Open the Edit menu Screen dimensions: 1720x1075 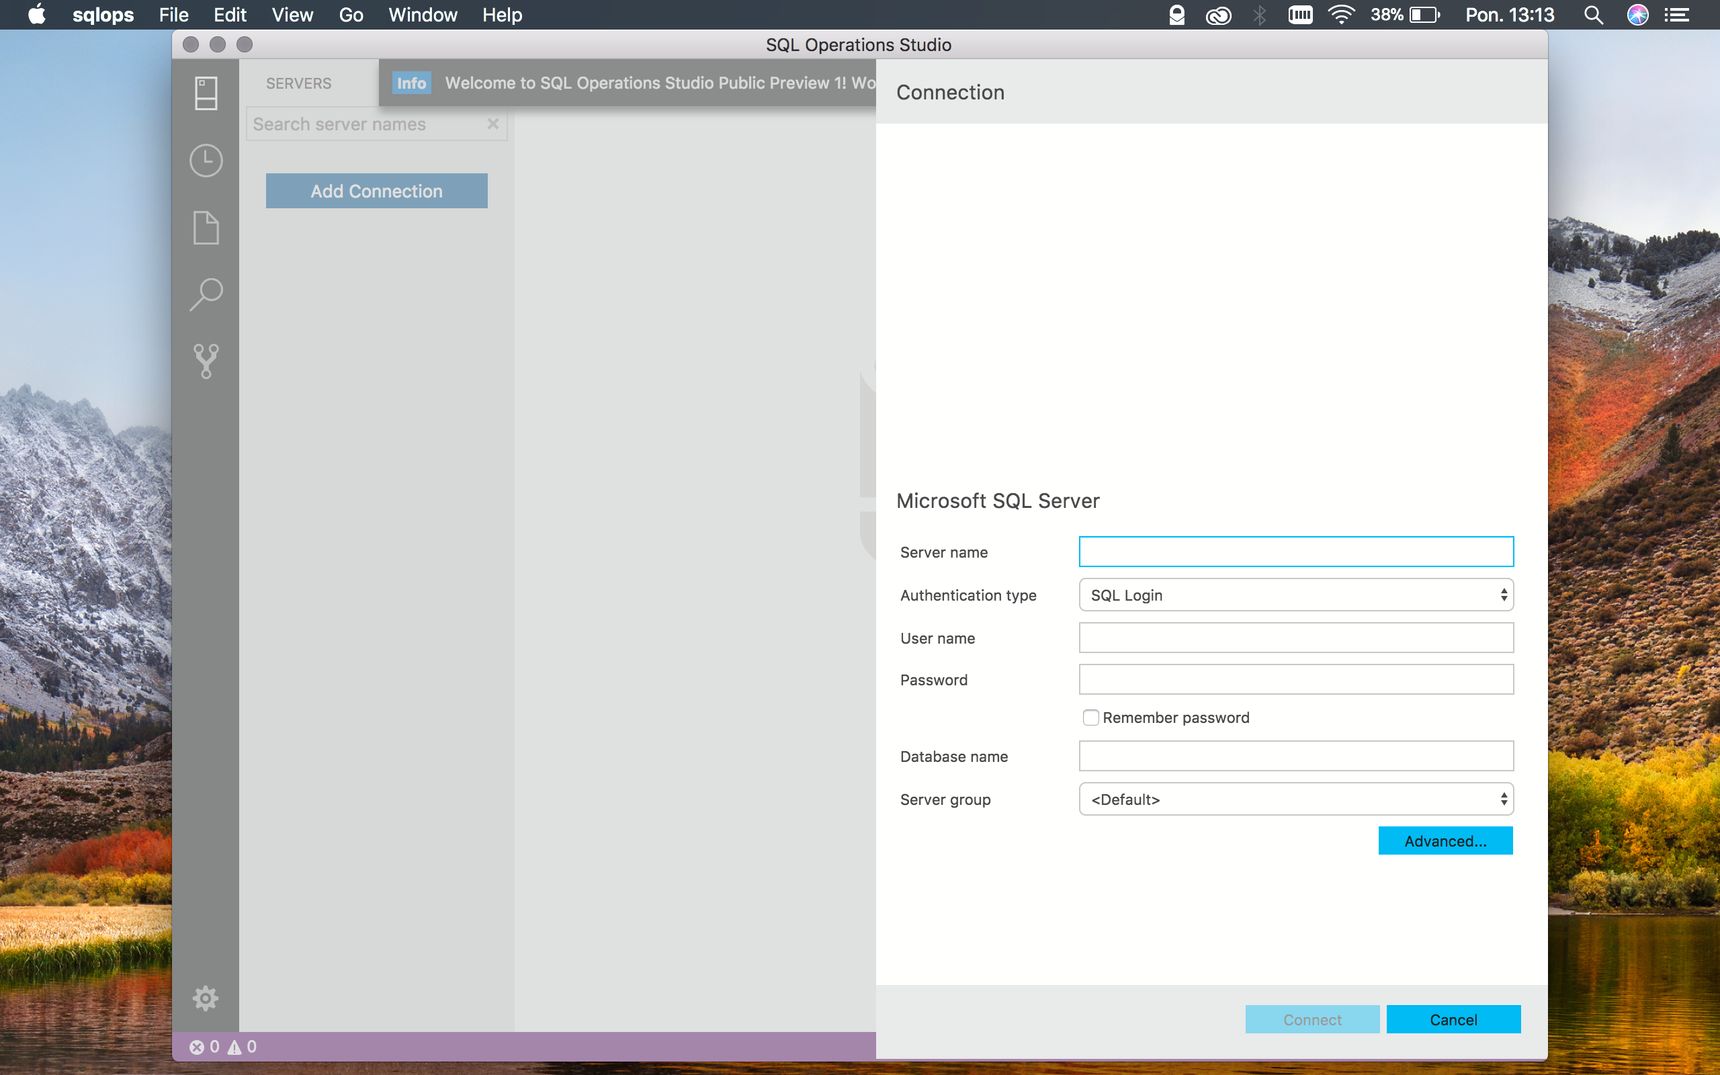coord(229,15)
